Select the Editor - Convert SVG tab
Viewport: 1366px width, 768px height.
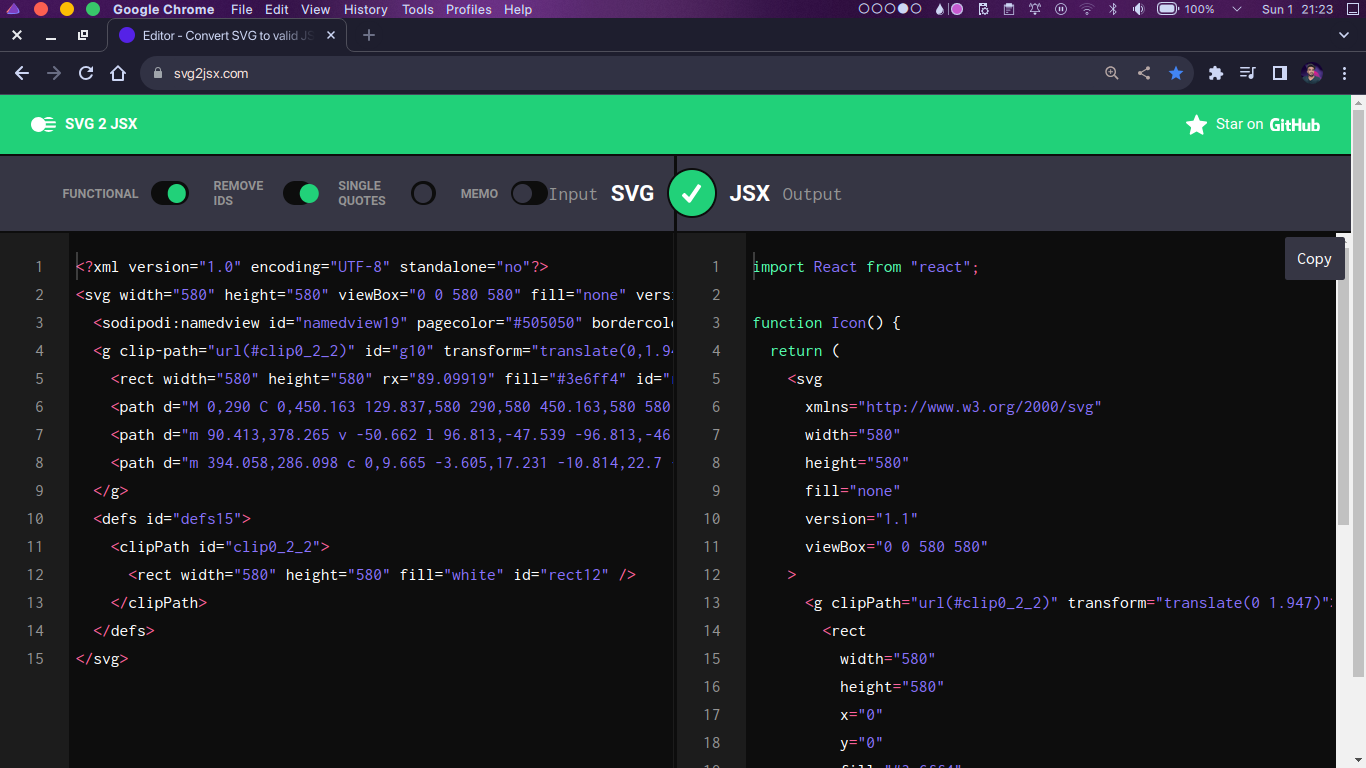click(x=228, y=35)
